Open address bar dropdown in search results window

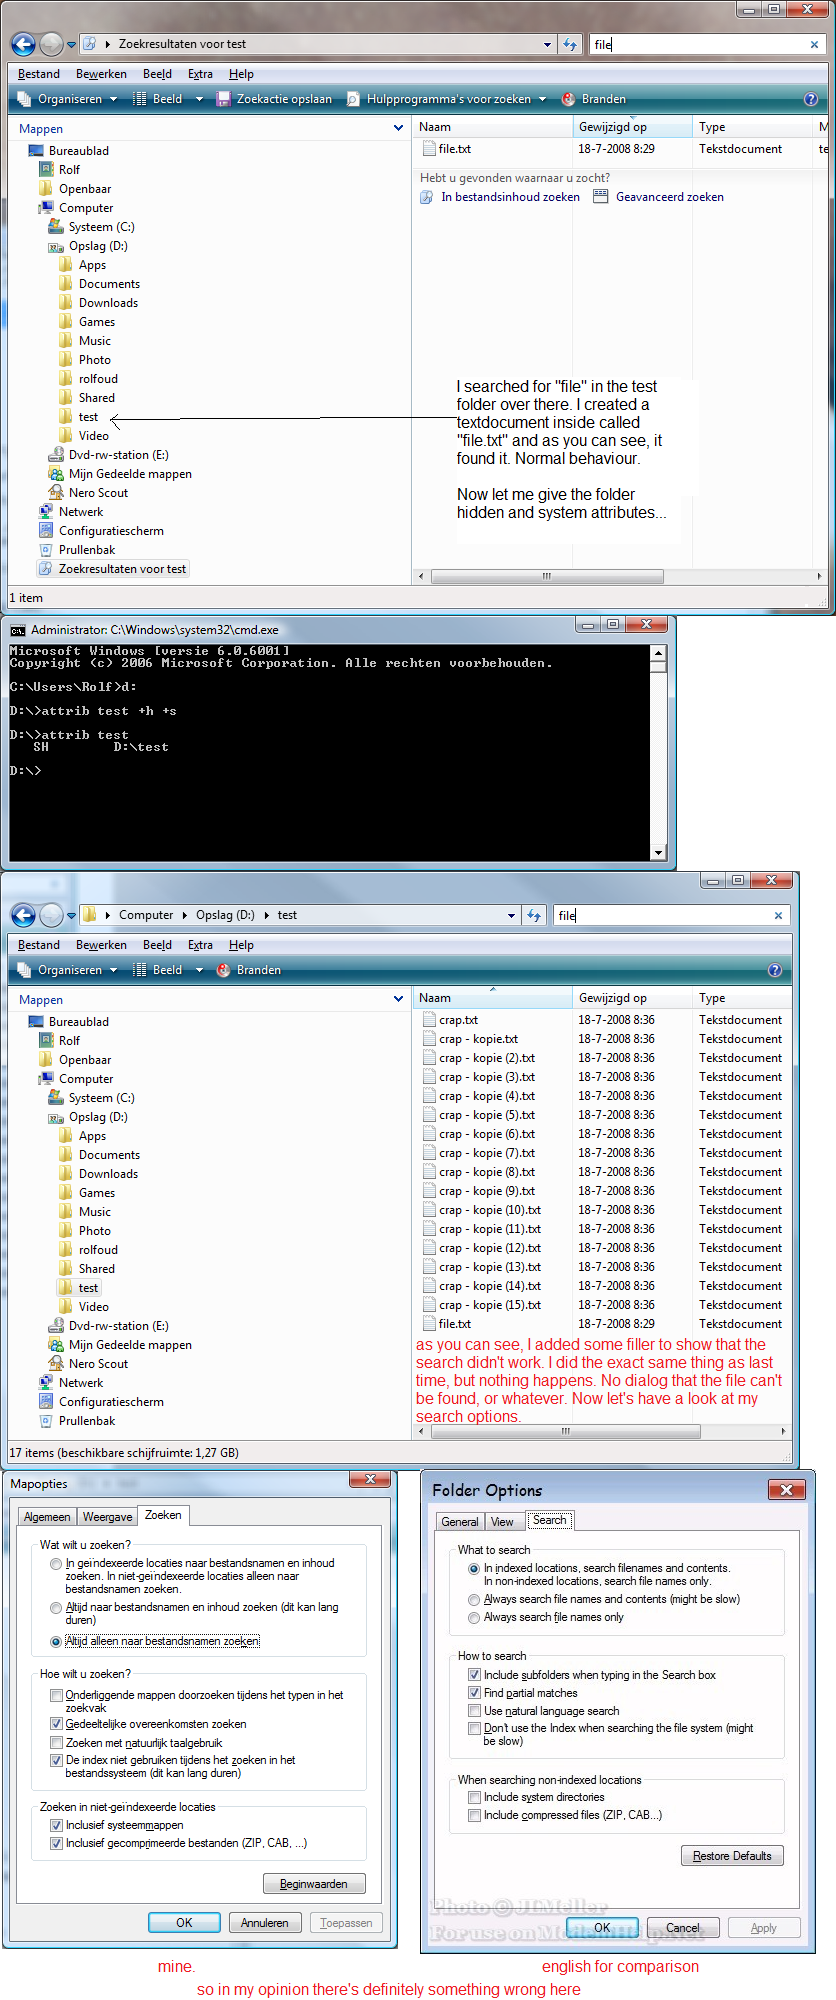547,44
